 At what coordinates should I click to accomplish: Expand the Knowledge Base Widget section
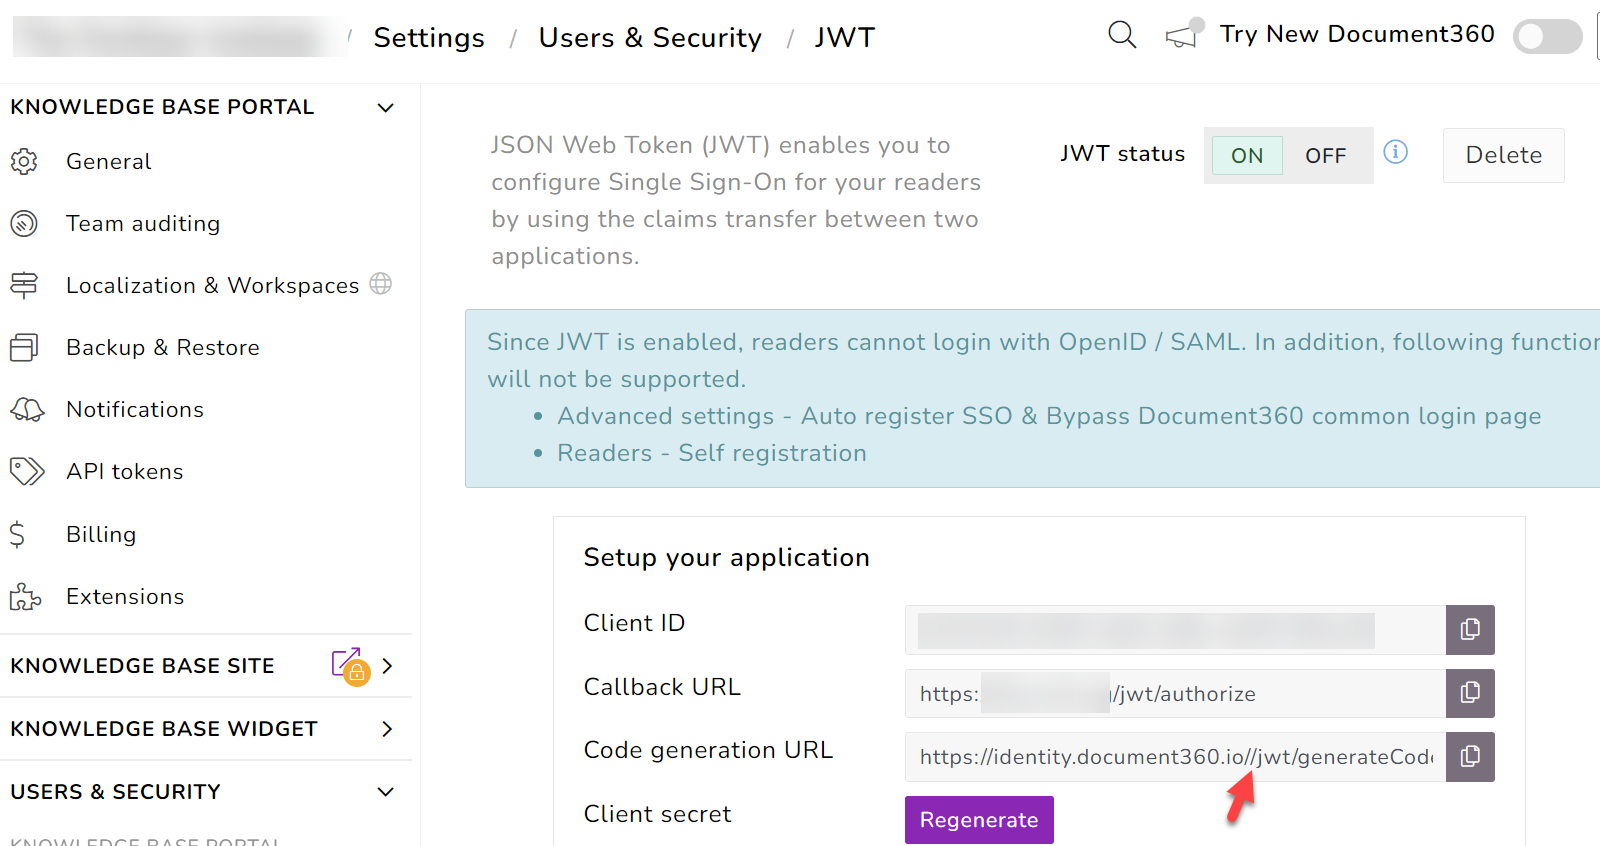[x=387, y=729]
